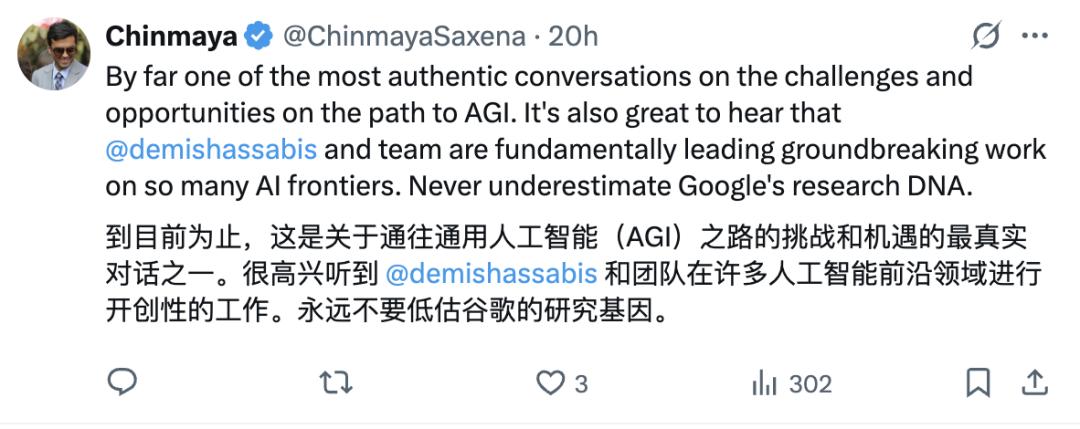This screenshot has height=429, width=1080.
Task: Open the @ChinmayaSaxena handle link
Action: pos(404,36)
